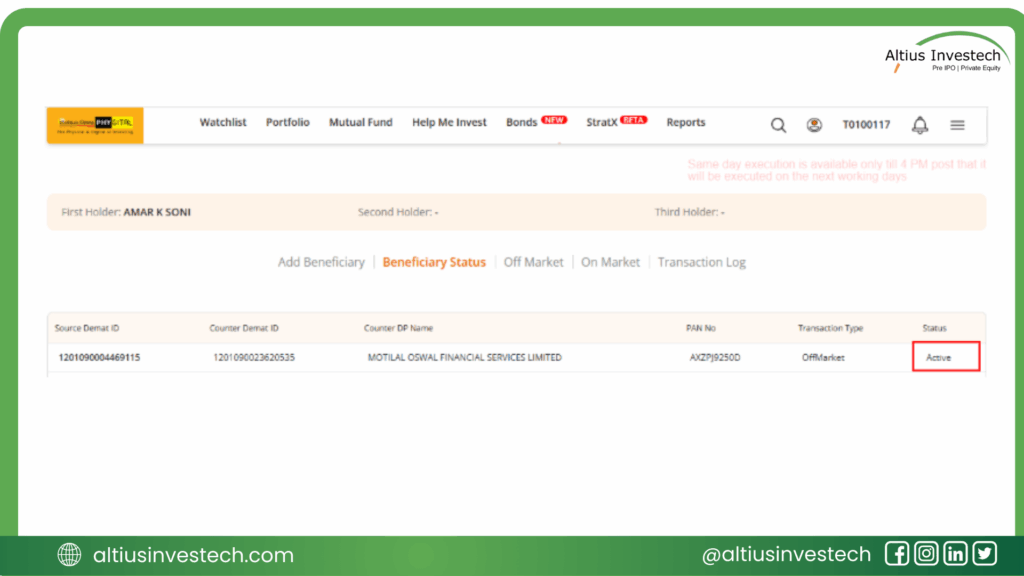
Task: Click the globe icon beside altiusinvestech.com
Action: pyautogui.click(x=69, y=555)
